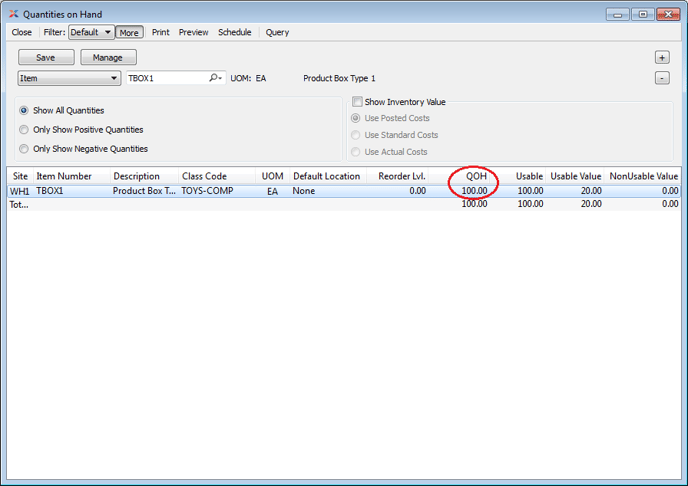
Task: Open the Default filter dropdown
Action: tap(90, 32)
